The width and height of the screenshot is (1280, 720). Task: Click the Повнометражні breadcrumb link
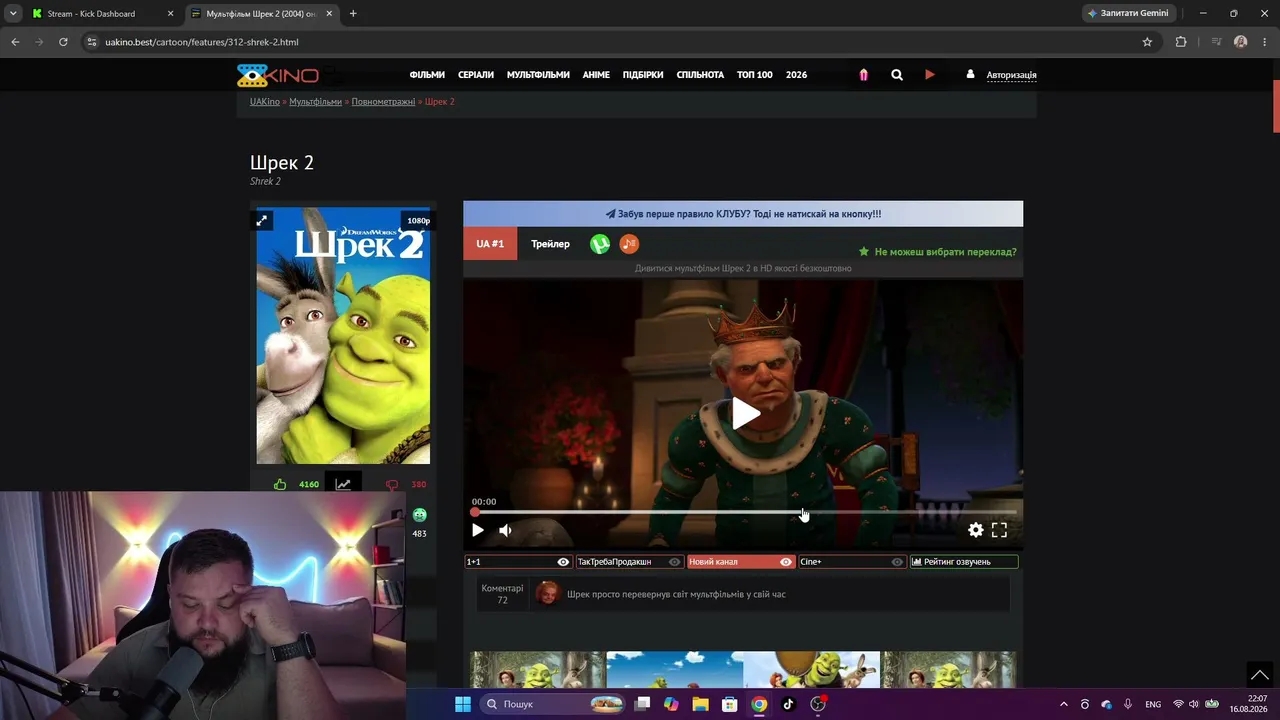tap(383, 102)
